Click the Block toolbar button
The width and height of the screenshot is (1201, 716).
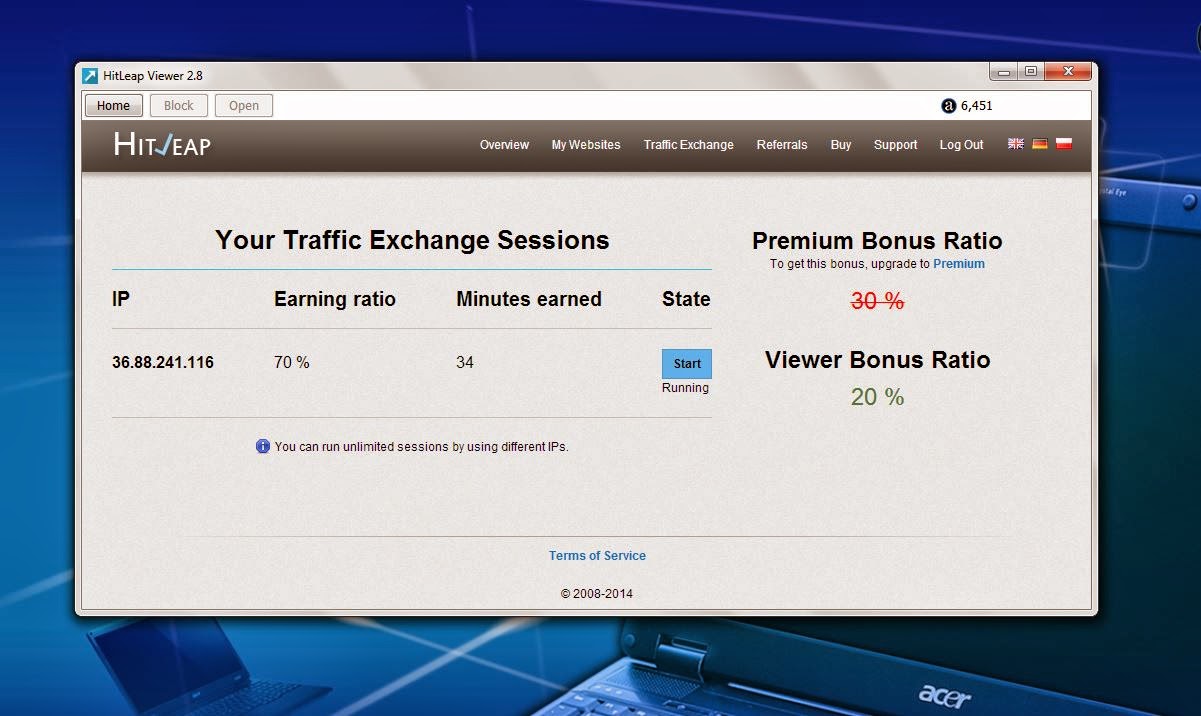[x=179, y=106]
